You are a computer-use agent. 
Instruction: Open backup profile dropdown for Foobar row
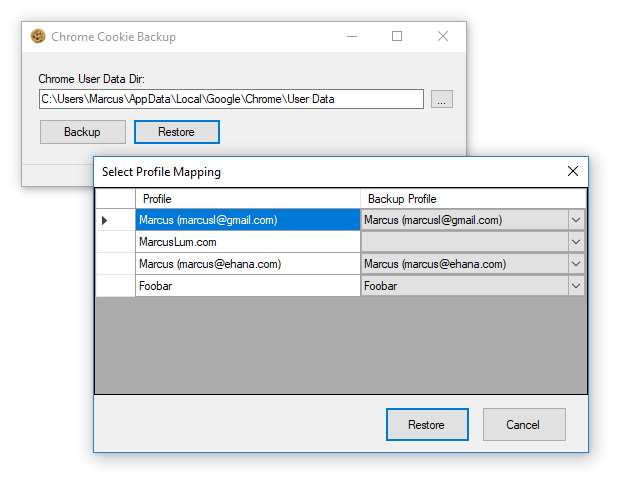click(576, 286)
